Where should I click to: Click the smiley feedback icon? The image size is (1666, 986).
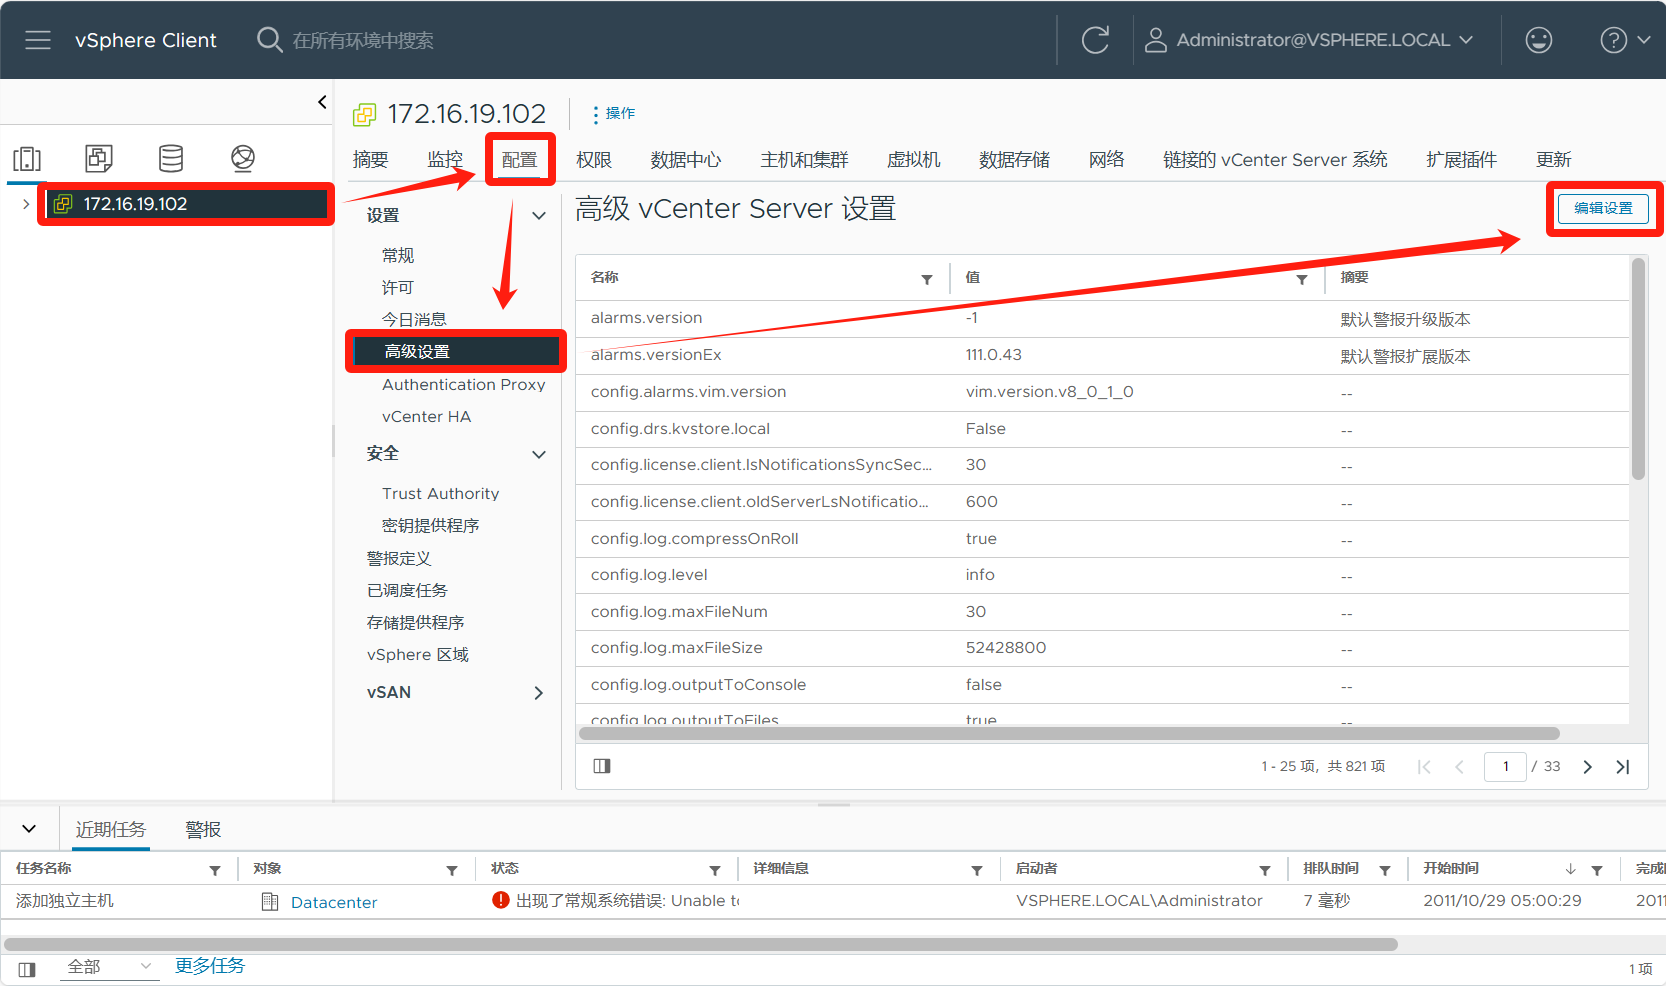point(1538,40)
